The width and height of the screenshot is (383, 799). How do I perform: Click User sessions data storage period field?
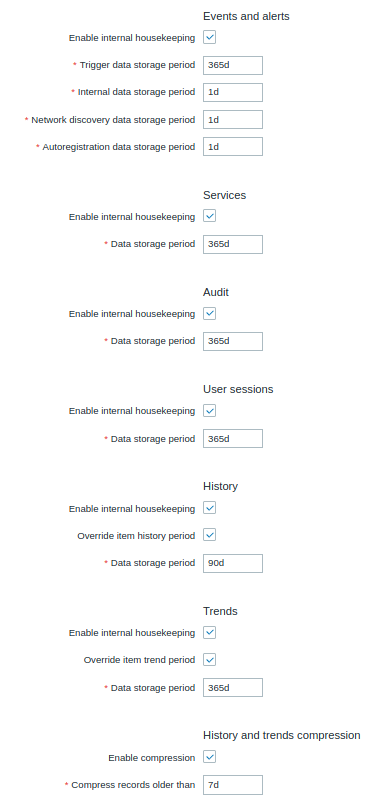(x=233, y=439)
